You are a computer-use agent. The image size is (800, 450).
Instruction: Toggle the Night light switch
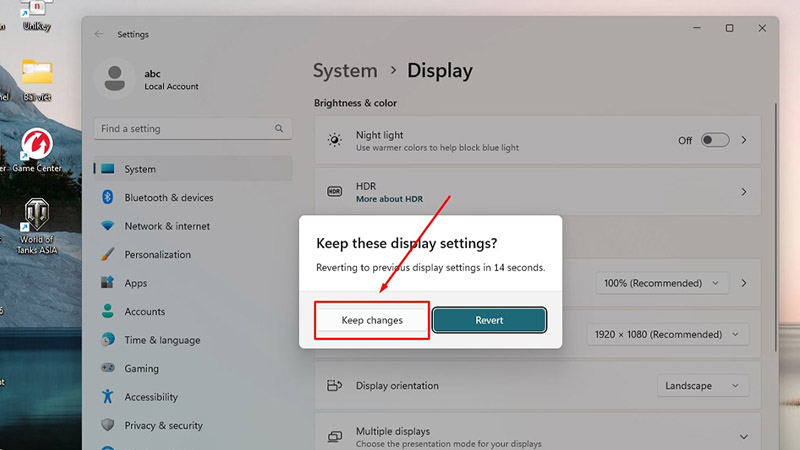715,140
